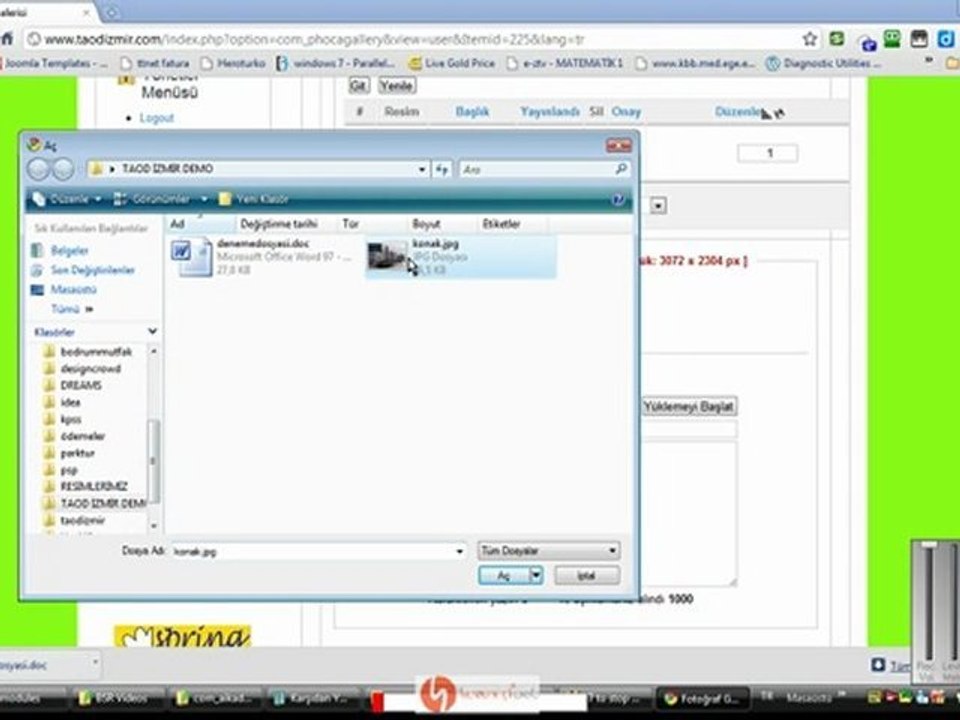Open the Live Gold Price bookmark

coord(452,63)
